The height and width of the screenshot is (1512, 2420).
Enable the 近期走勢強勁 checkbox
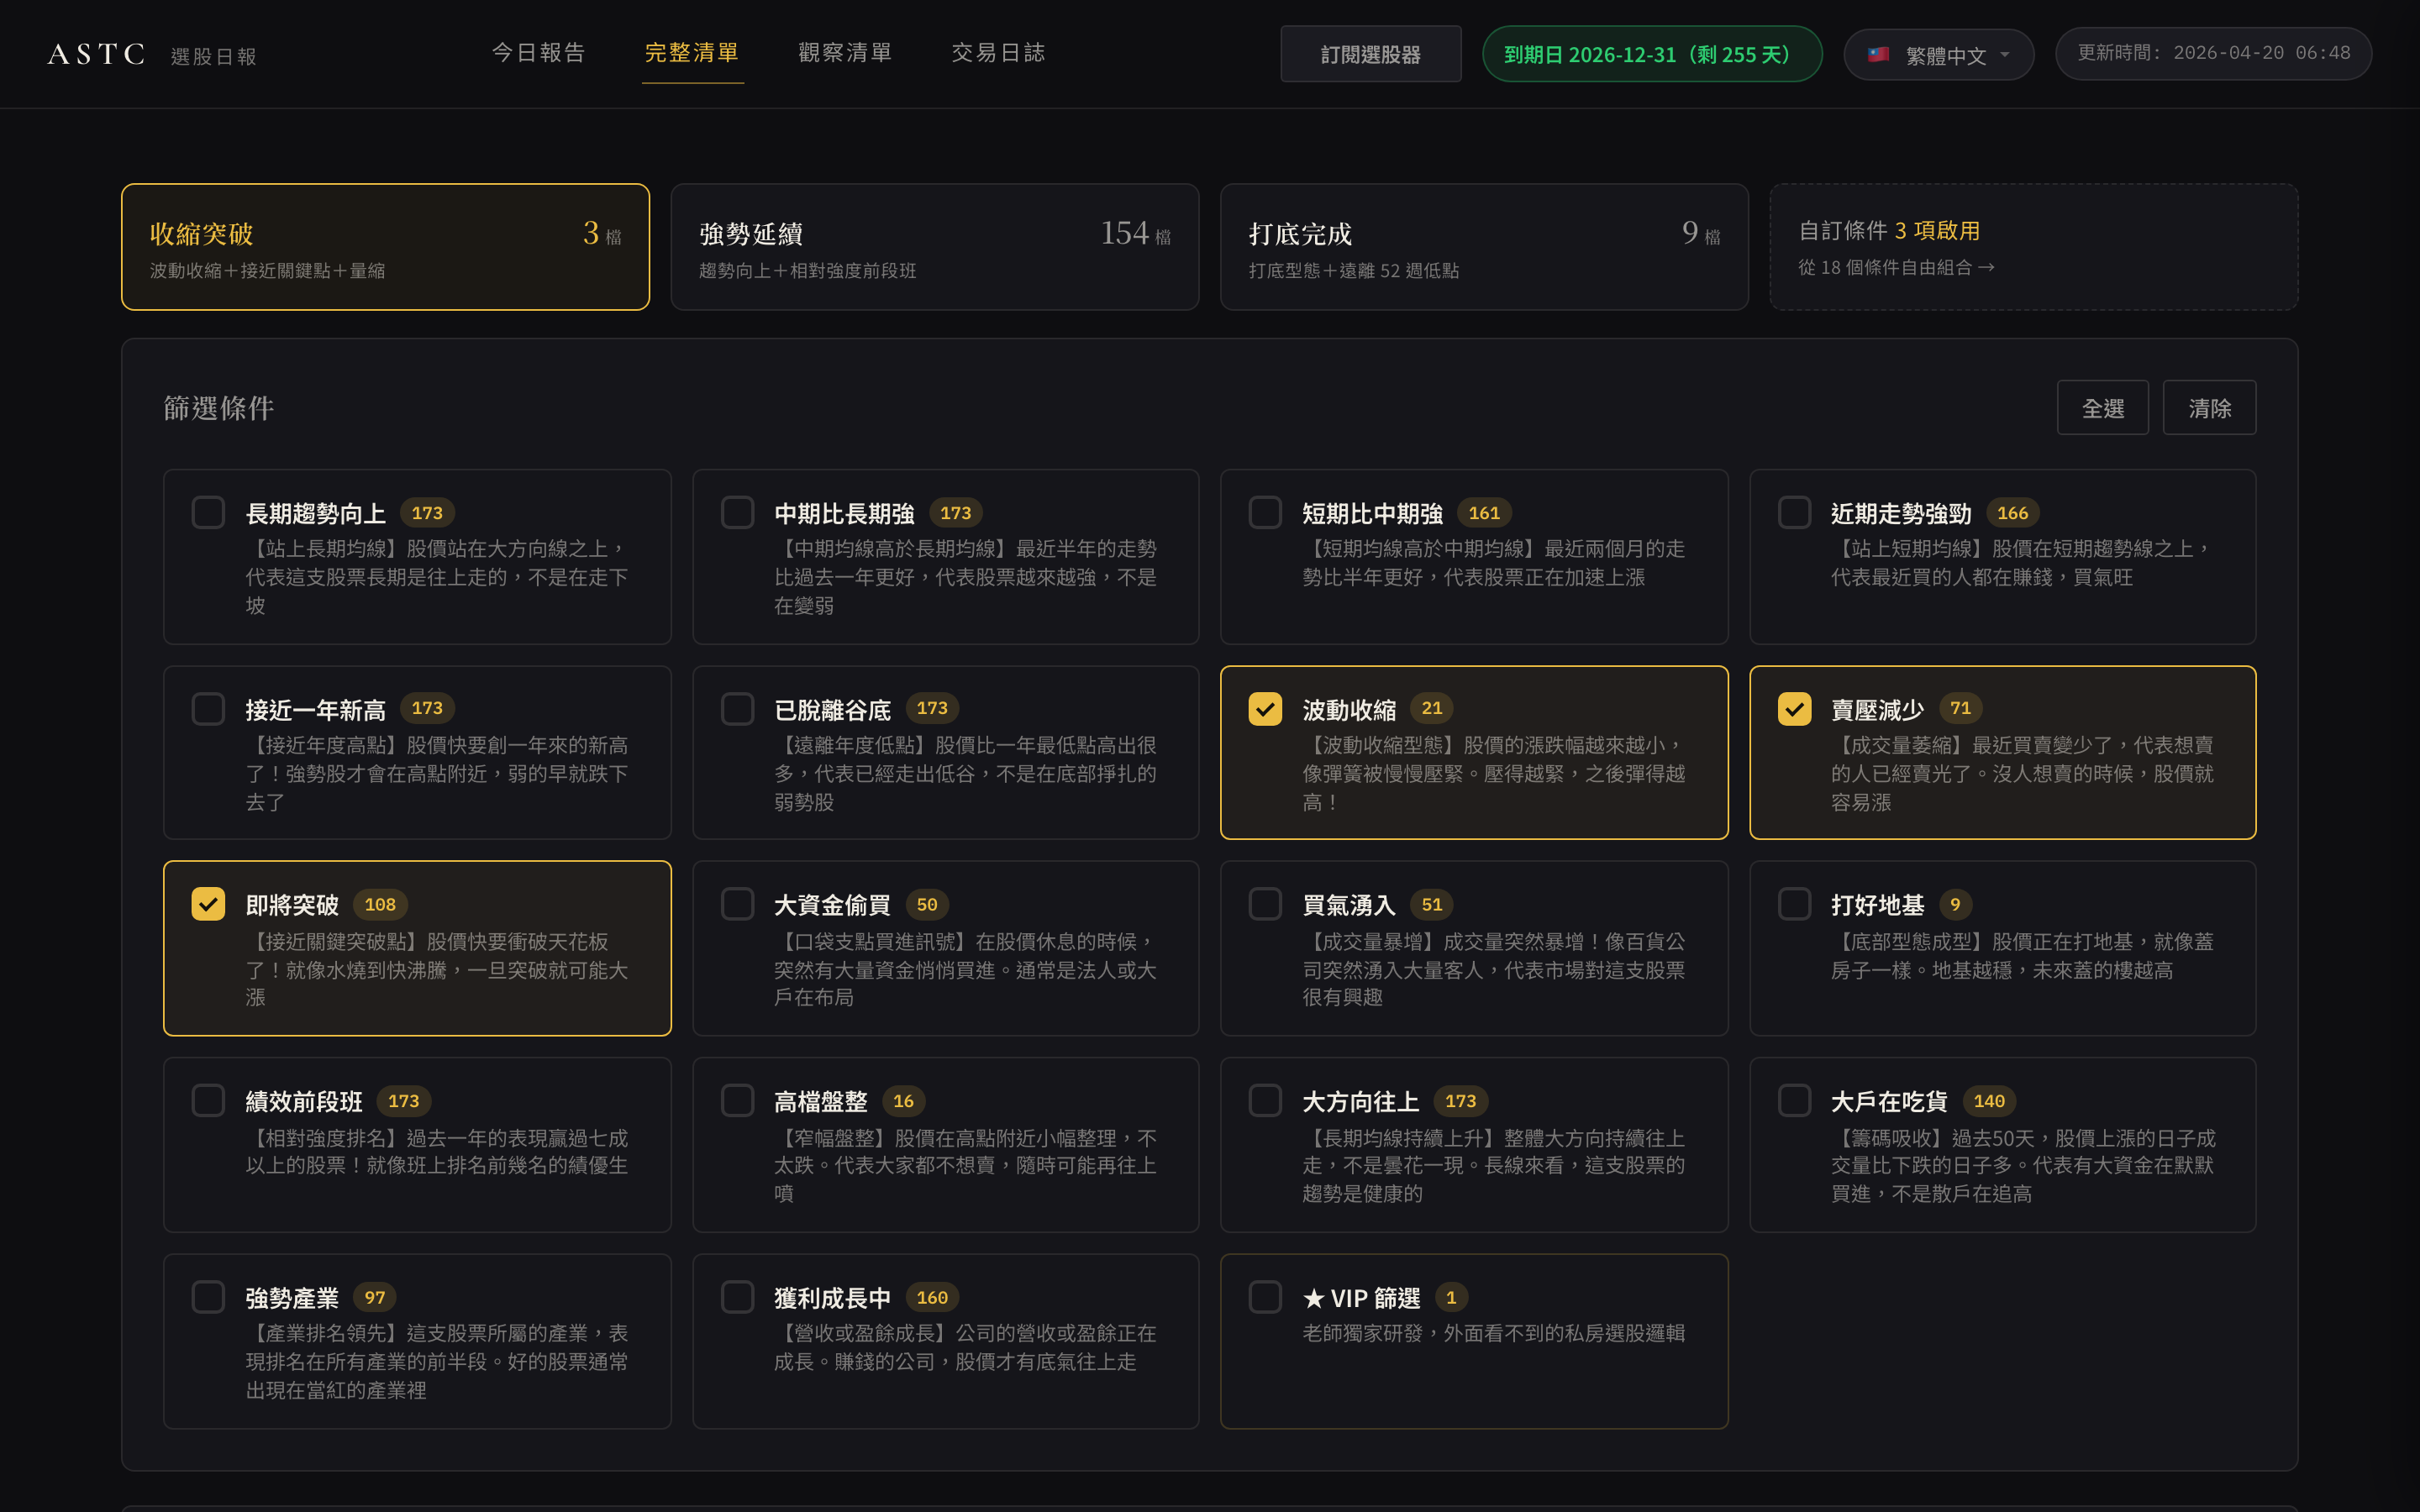(x=1794, y=513)
